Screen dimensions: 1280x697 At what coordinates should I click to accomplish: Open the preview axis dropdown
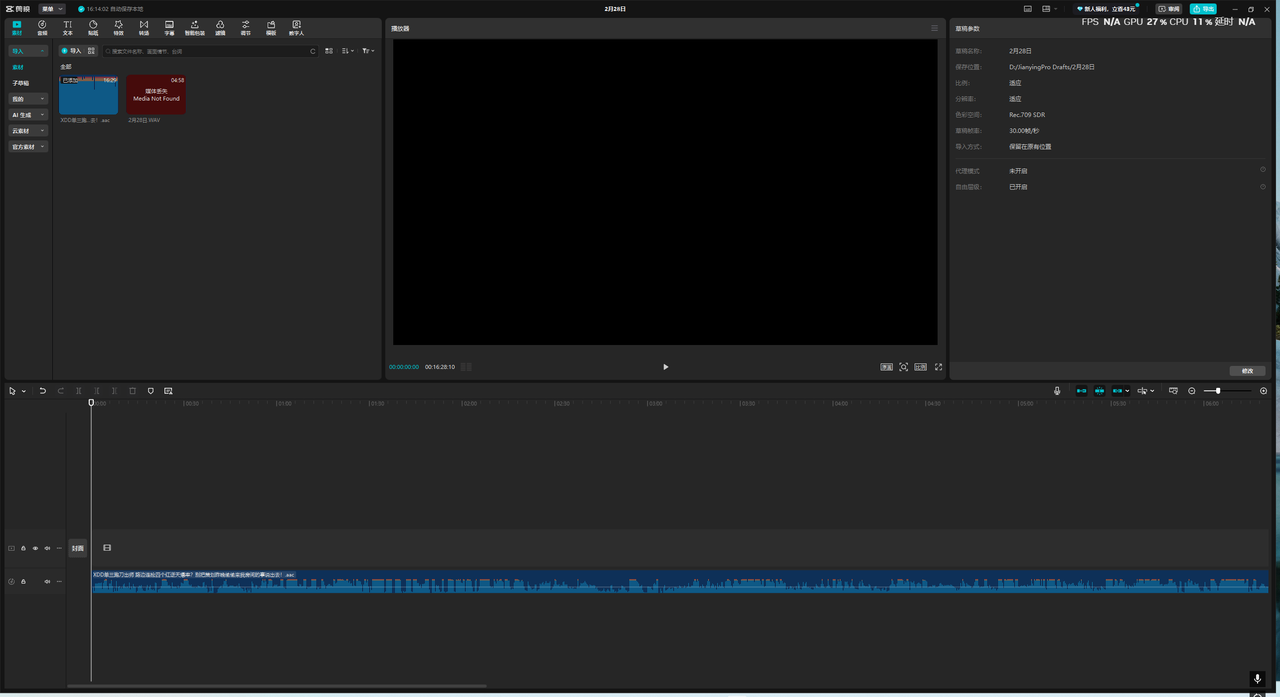pyautogui.click(x=1146, y=391)
